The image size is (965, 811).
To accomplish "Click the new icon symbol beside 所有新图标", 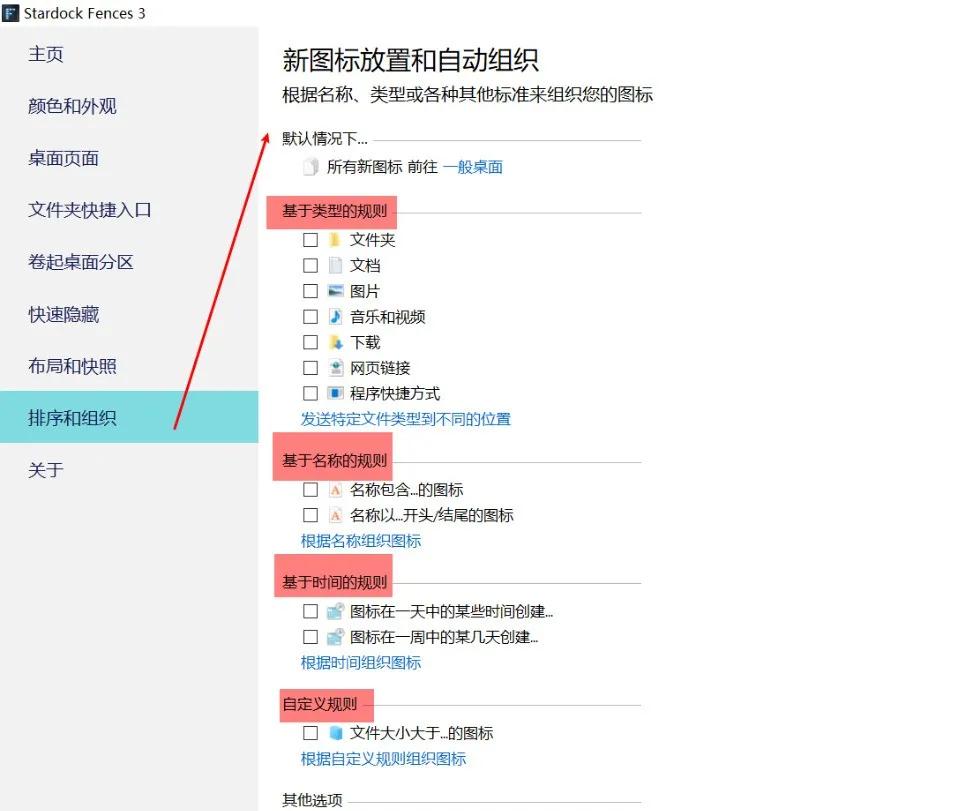I will (311, 167).
